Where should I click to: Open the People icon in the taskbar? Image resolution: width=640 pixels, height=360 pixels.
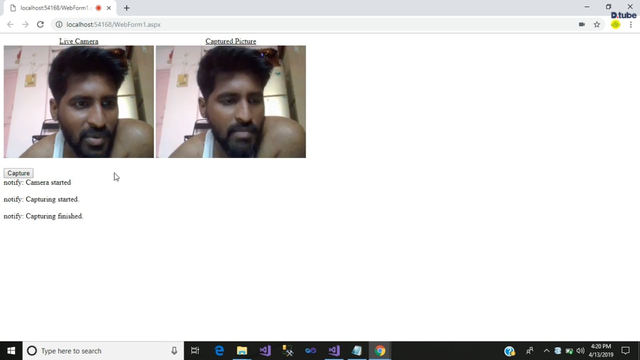tap(530, 351)
